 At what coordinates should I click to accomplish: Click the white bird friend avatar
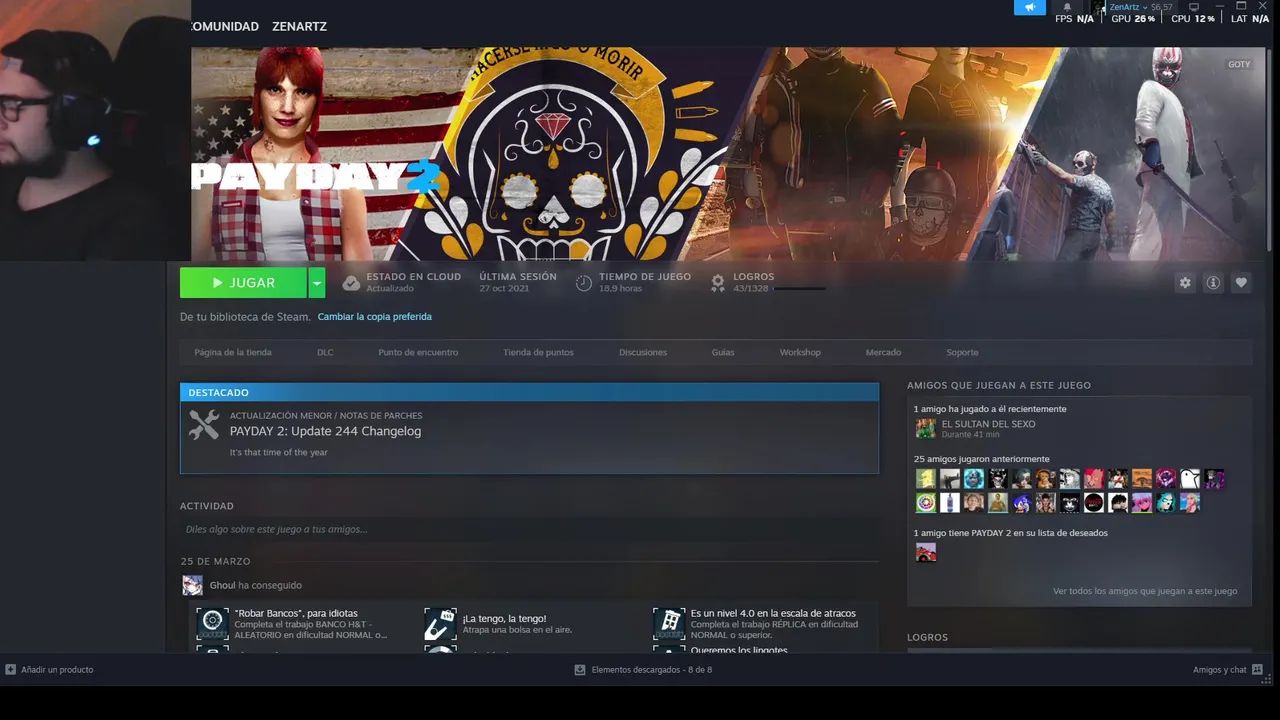pos(1190,478)
